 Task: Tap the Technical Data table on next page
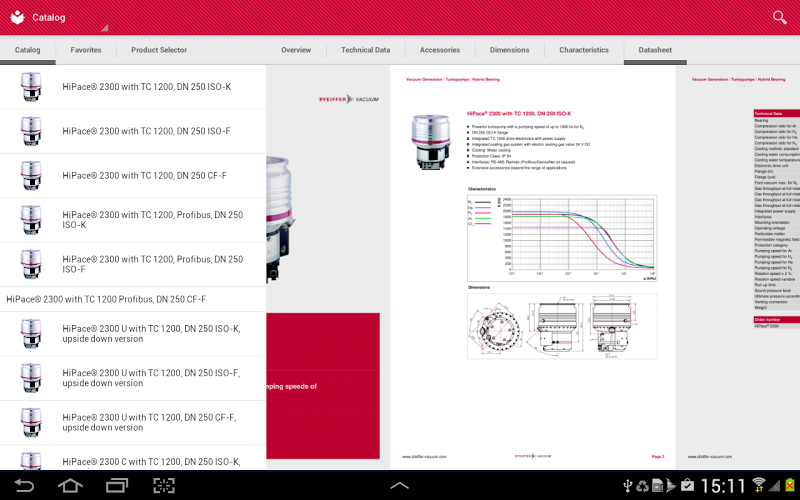pos(777,209)
